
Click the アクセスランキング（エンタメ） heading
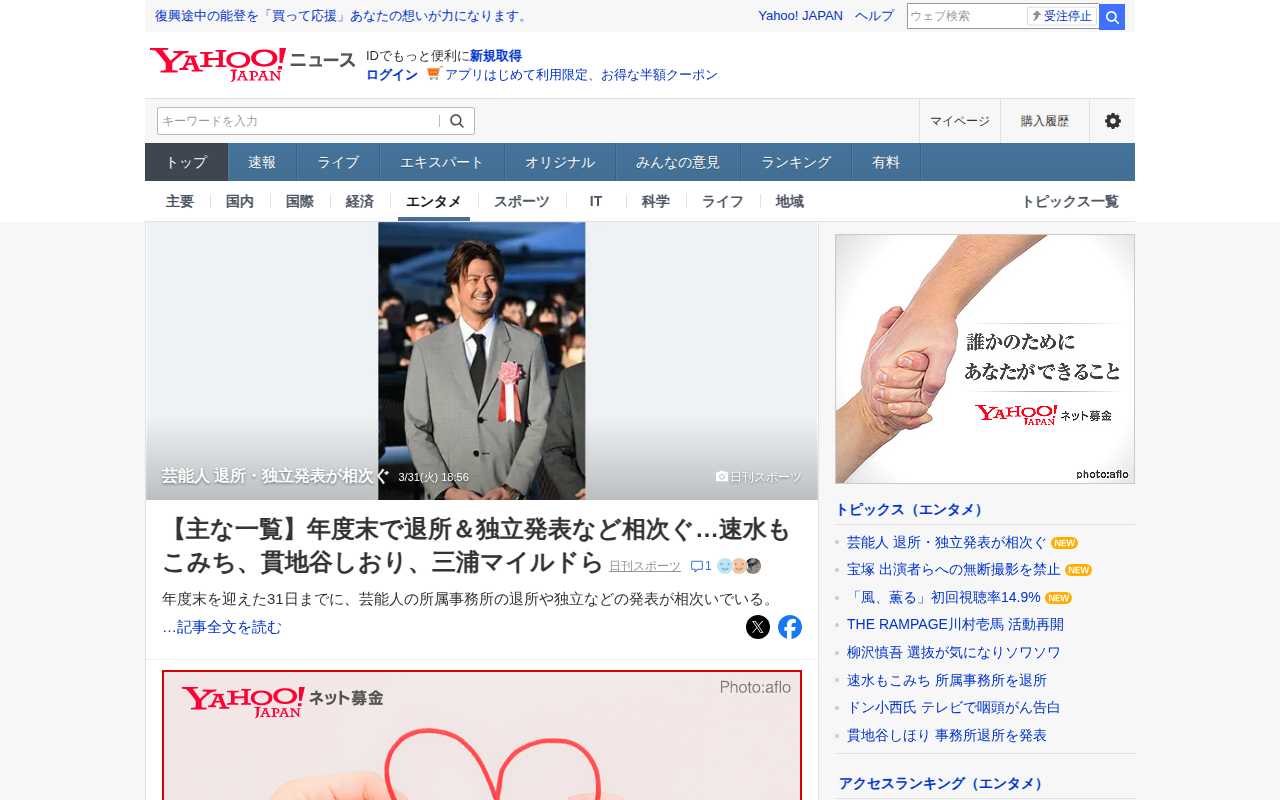pos(943,783)
